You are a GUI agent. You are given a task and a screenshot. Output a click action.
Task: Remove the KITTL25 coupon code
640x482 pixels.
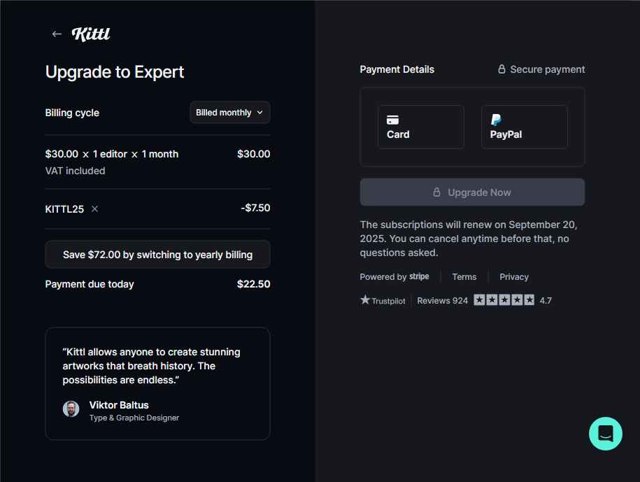pyautogui.click(x=95, y=209)
